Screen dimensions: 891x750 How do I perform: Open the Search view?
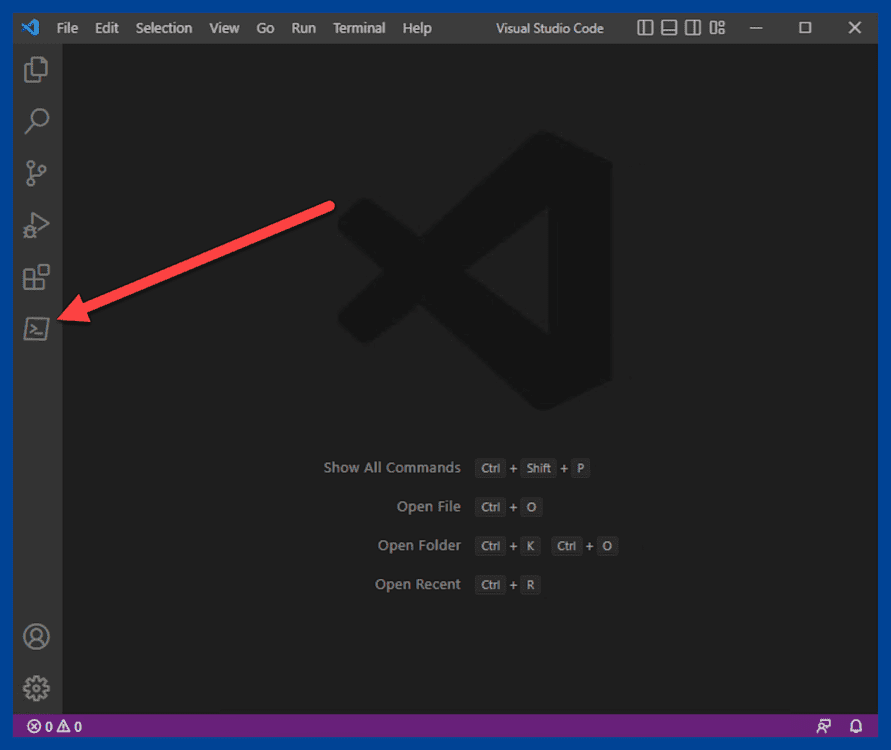36,121
